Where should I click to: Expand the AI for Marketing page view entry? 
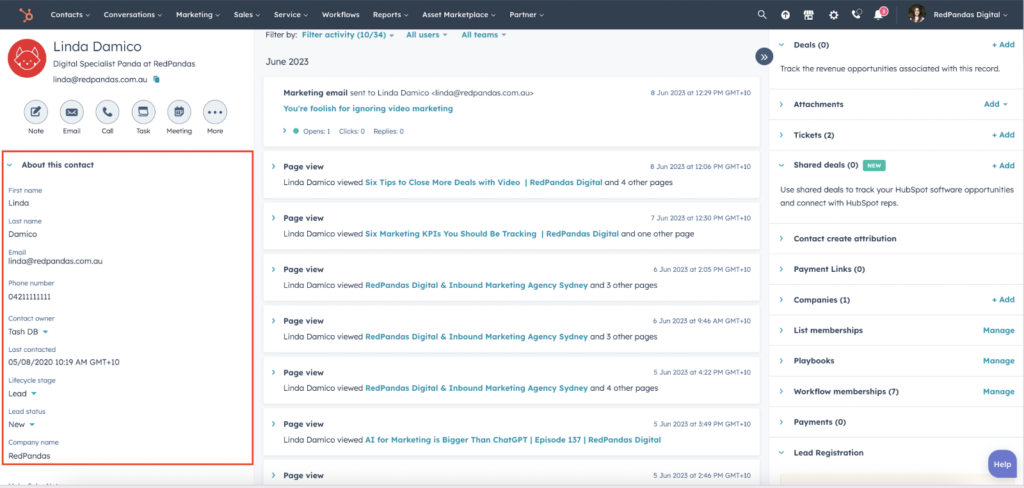coord(274,424)
